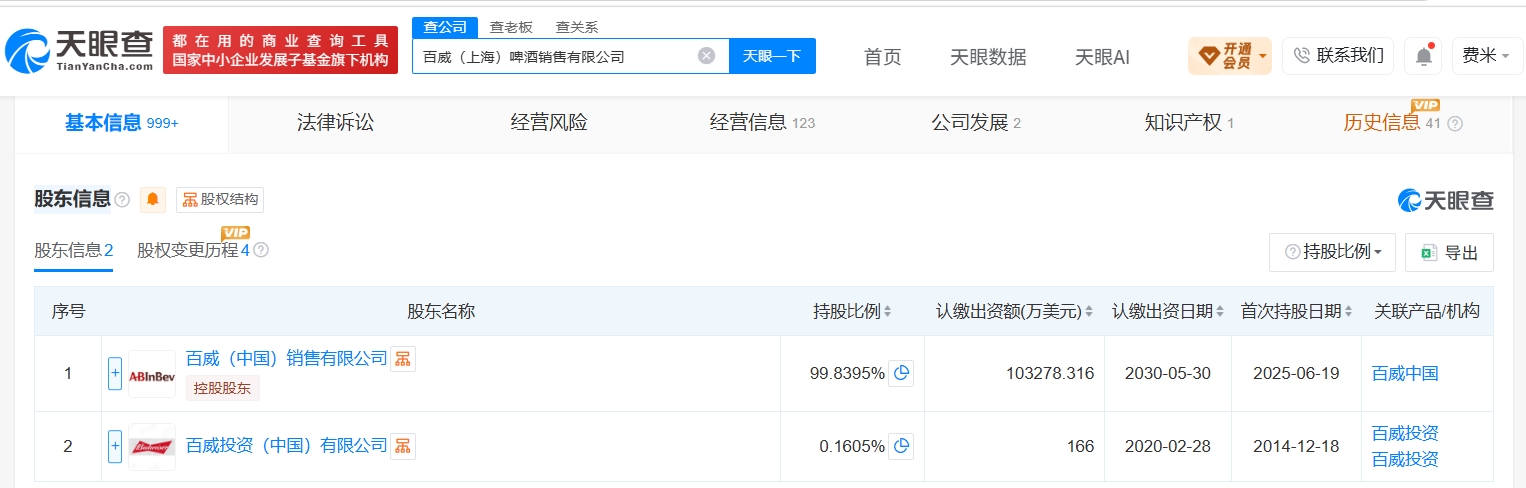Open the 费米 user account dropdown
The image size is (1526, 488).
pos(1485,56)
